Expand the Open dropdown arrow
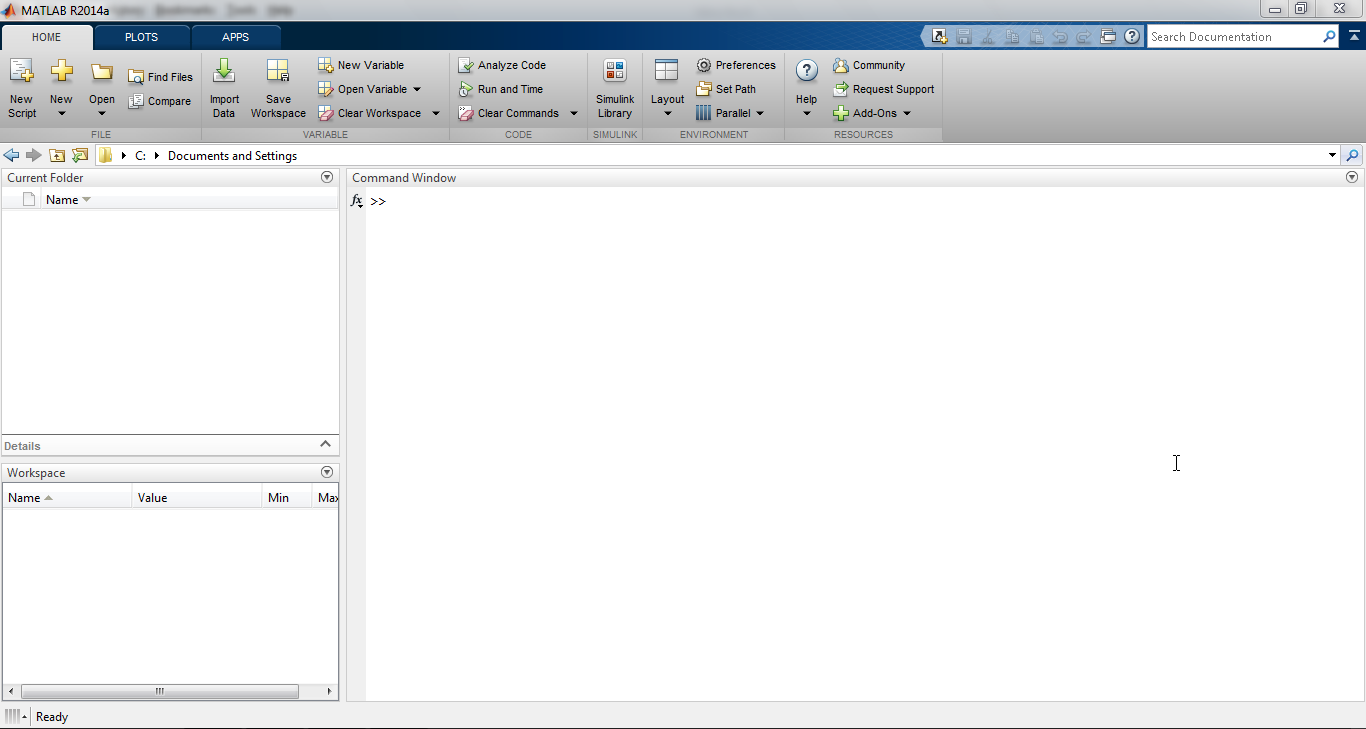 102,113
